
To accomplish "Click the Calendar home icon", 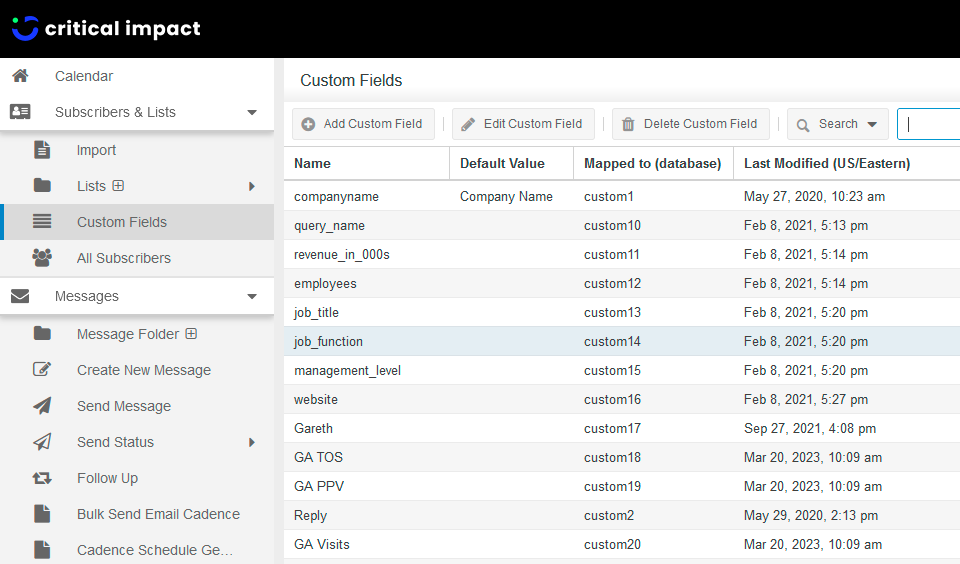I will (20, 76).
